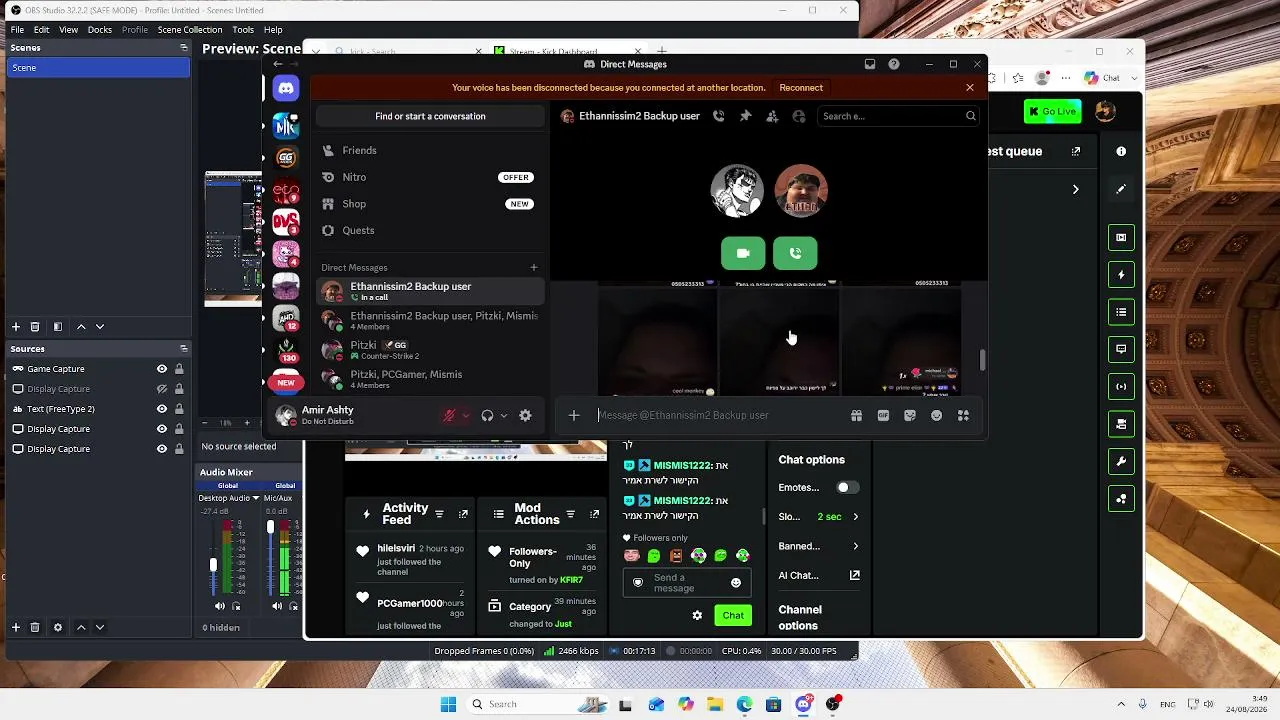Image resolution: width=1280 pixels, height=720 pixels.
Task: Join the voice call with green phone button
Action: (795, 253)
